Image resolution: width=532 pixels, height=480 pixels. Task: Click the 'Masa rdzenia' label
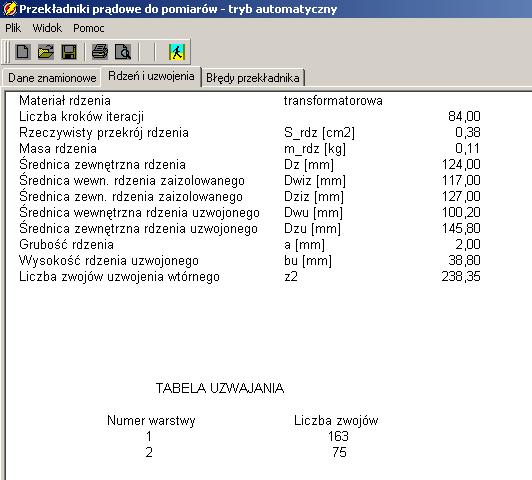coord(58,149)
